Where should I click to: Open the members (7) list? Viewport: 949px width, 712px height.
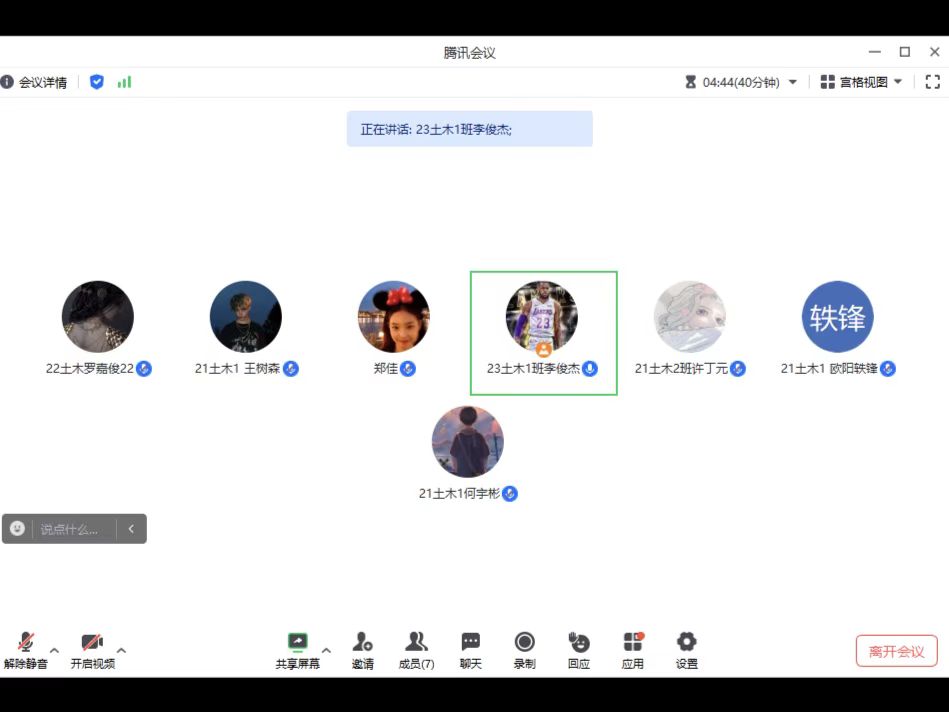click(416, 643)
